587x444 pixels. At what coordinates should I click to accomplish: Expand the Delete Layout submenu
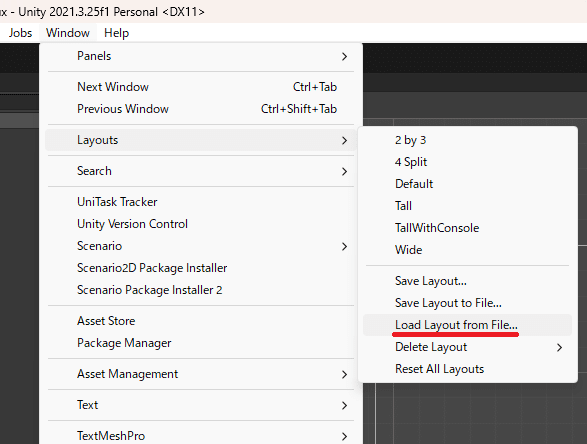pyautogui.click(x=467, y=347)
